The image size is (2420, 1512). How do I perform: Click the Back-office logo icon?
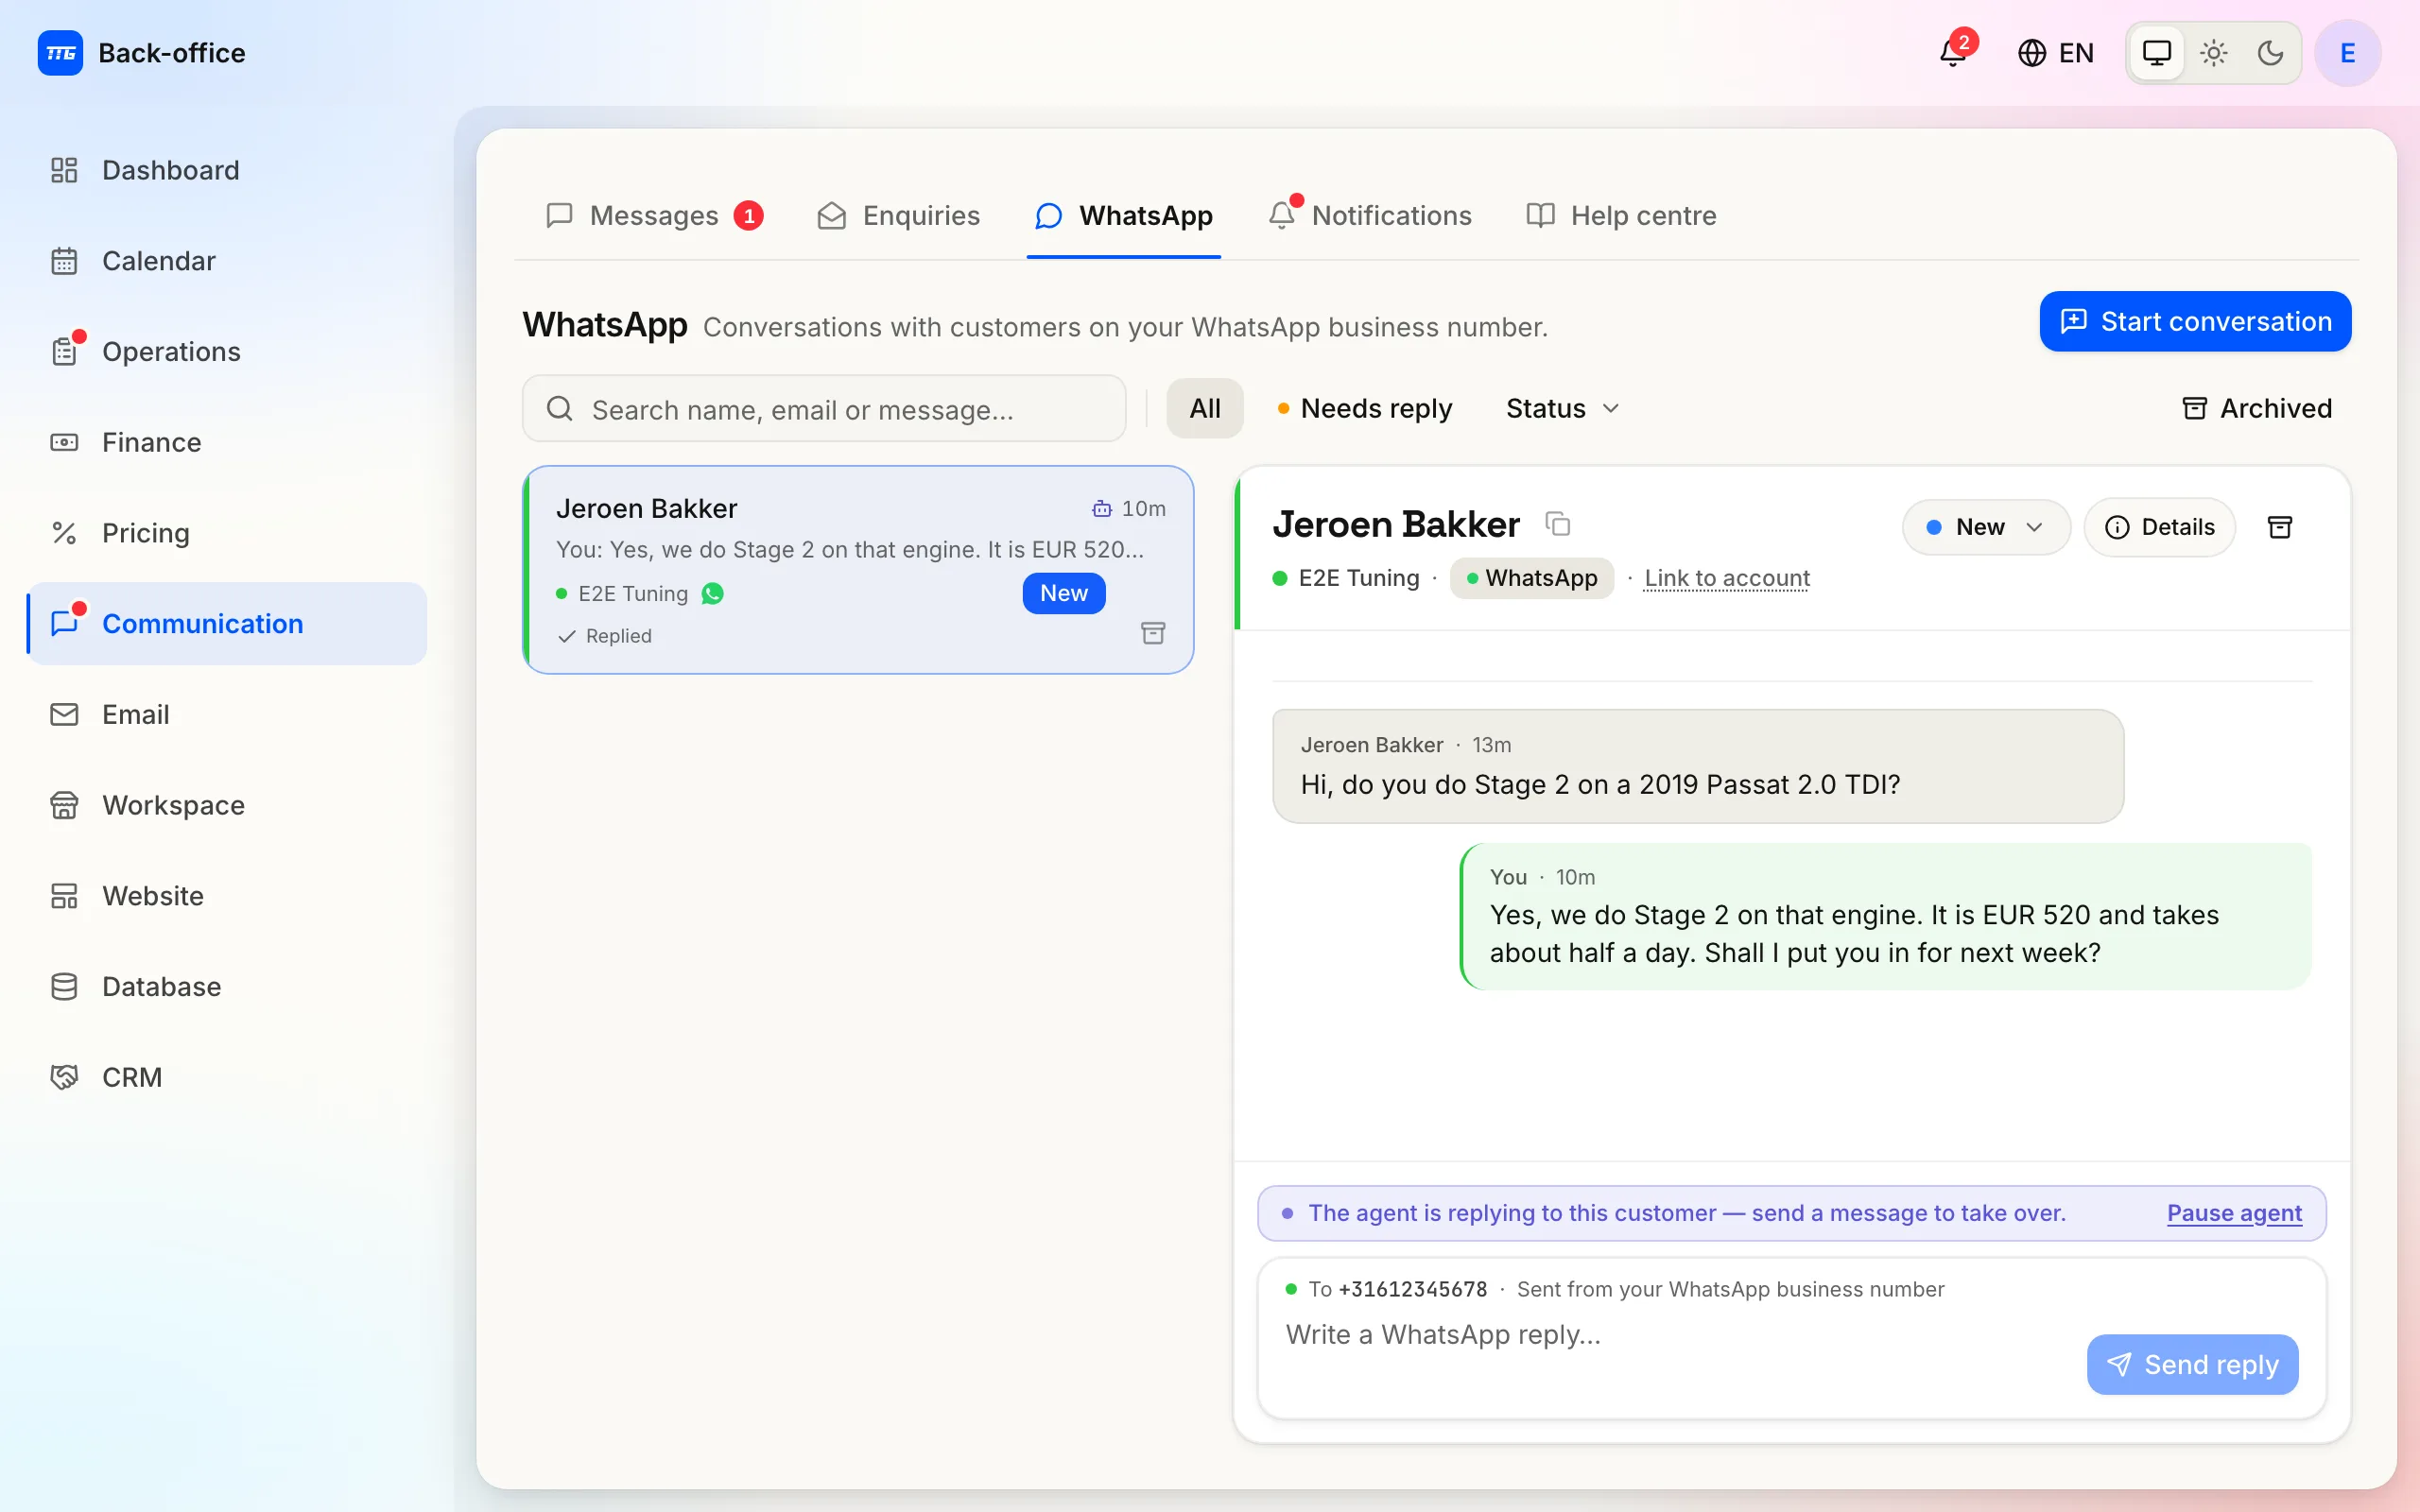[x=60, y=53]
